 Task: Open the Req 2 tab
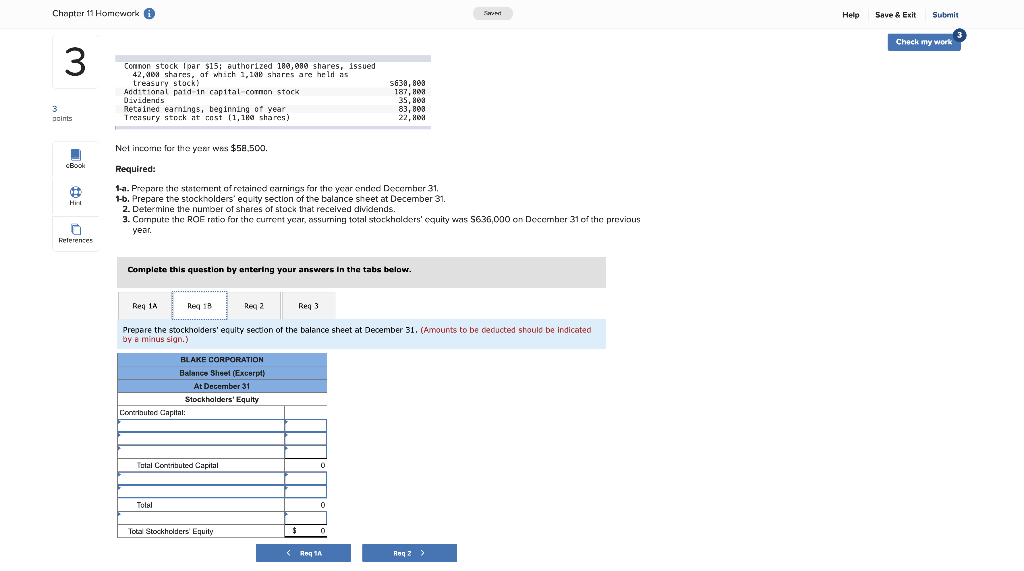pos(254,306)
